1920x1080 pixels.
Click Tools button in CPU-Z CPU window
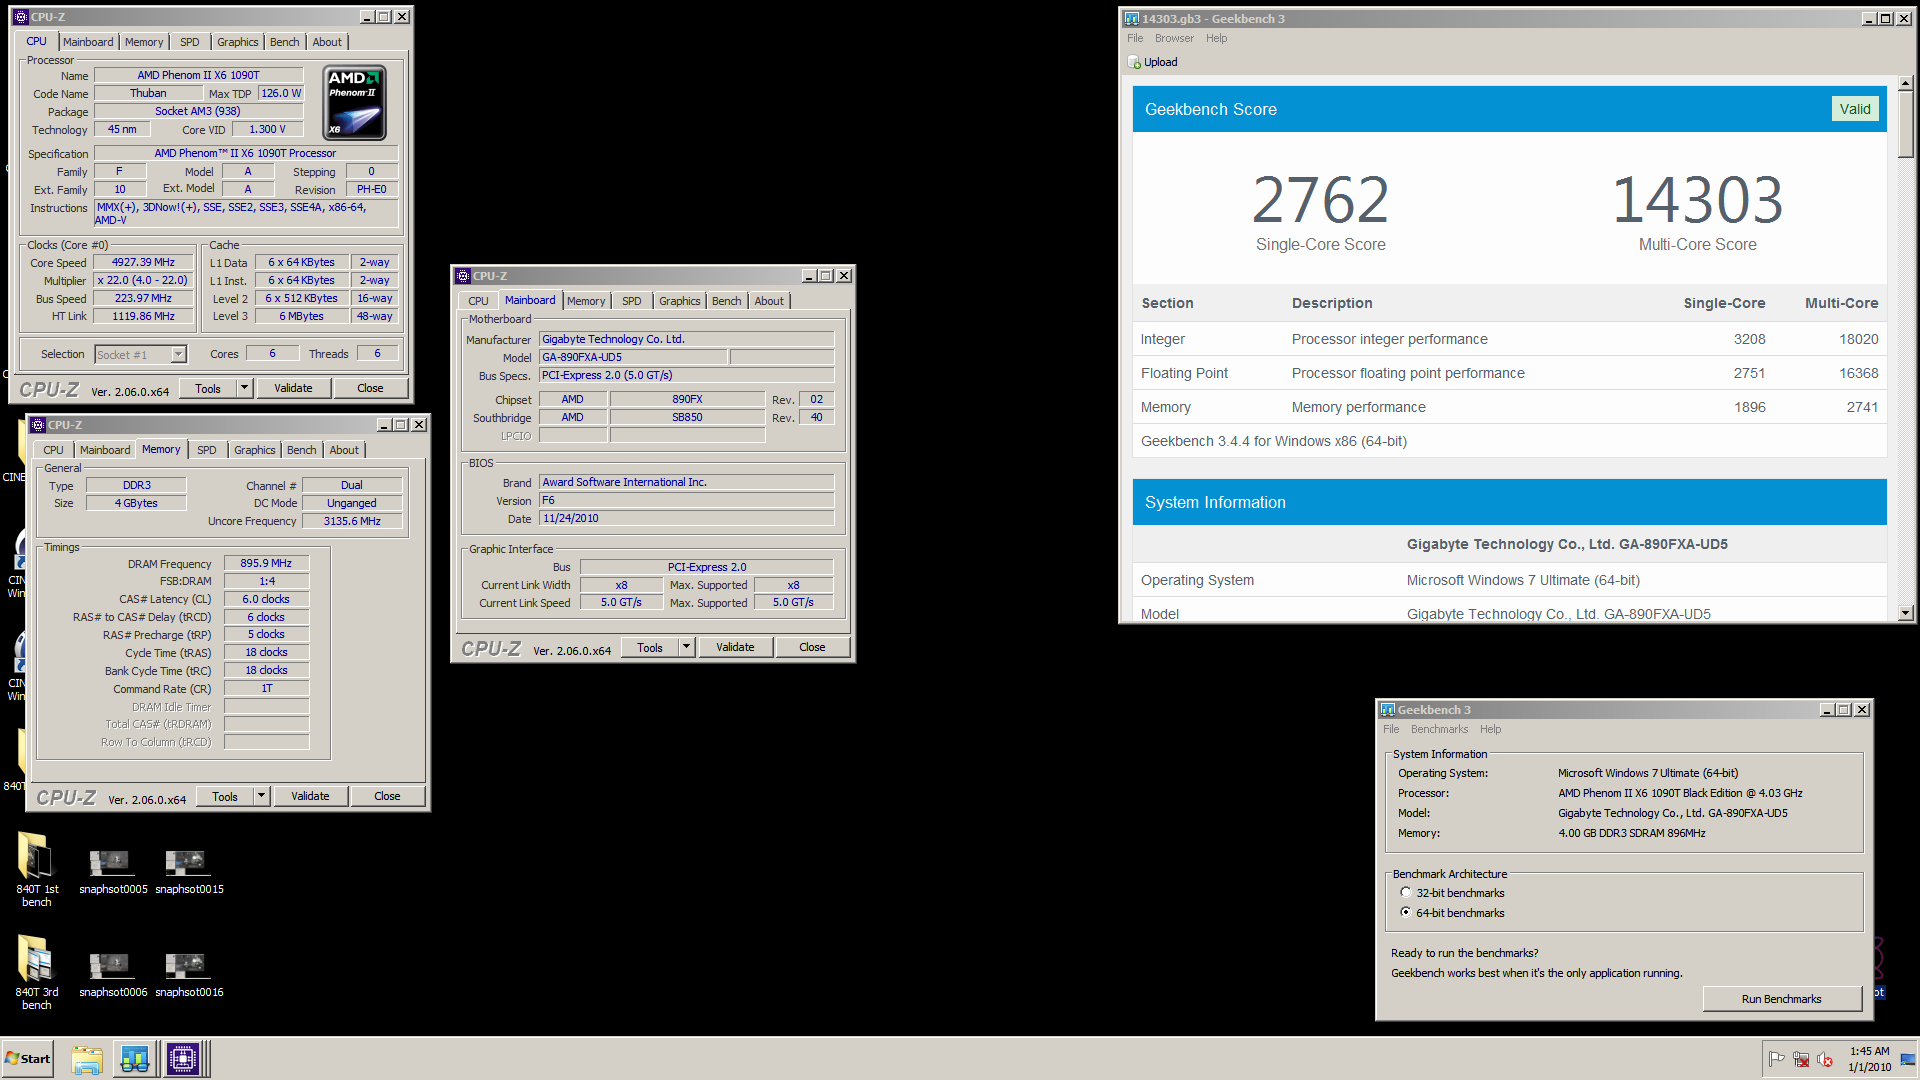click(208, 388)
